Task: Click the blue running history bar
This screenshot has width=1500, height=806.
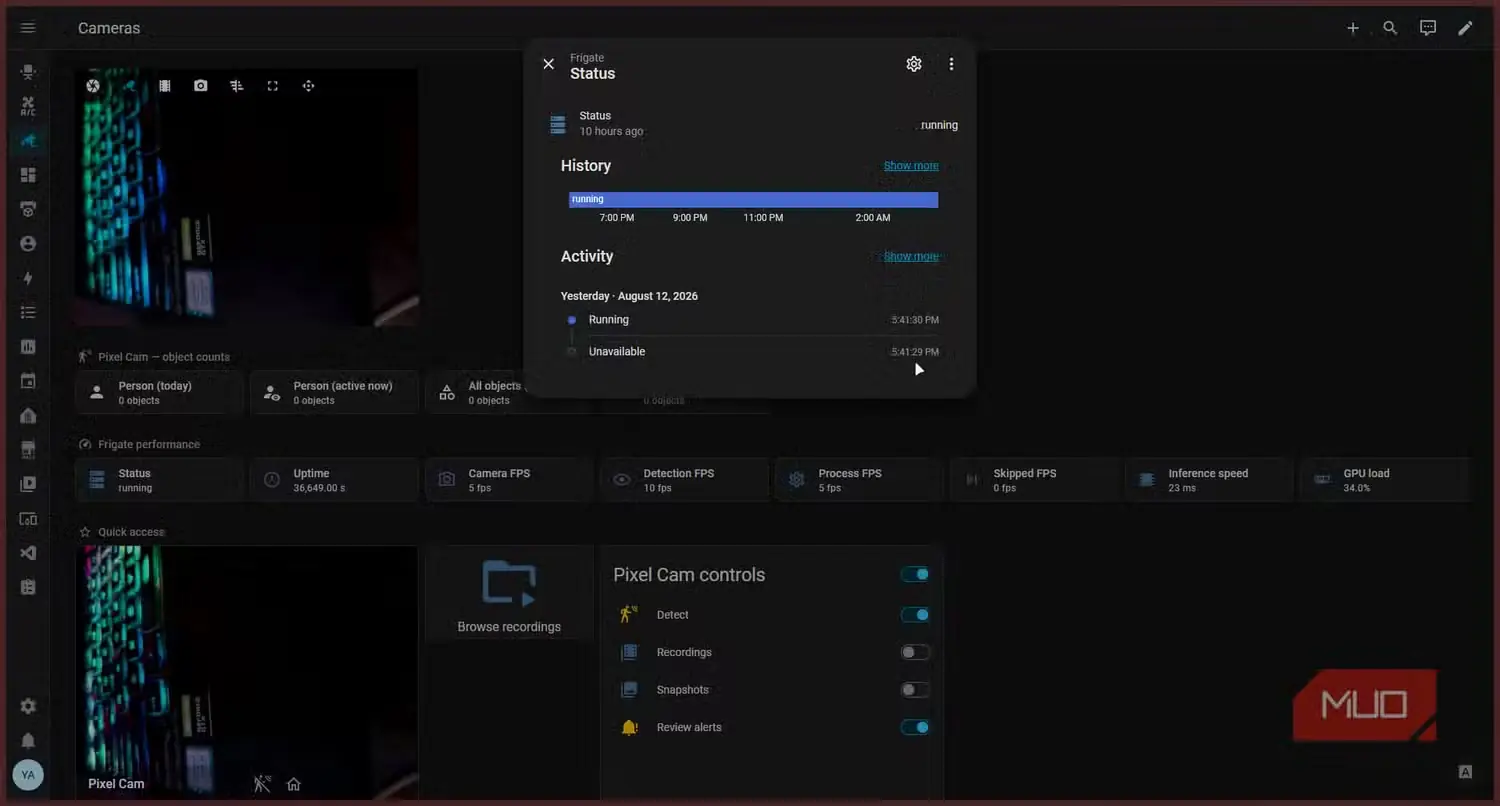Action: [753, 200]
